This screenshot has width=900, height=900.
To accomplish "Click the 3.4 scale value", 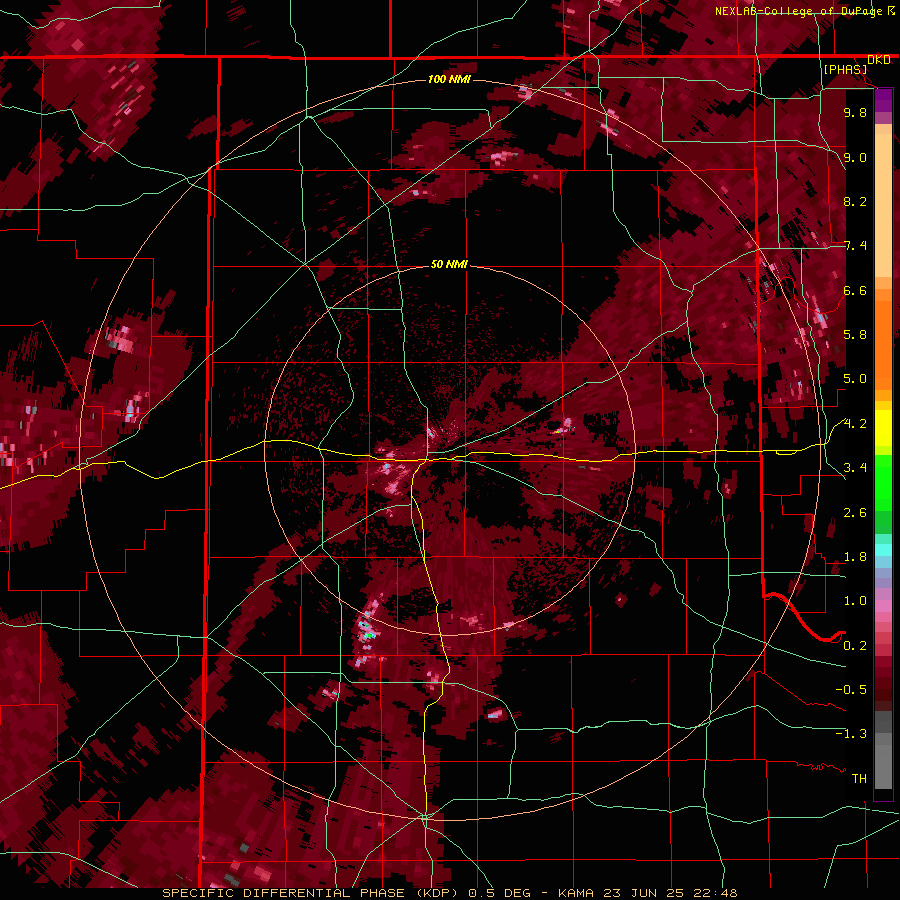I will coord(855,468).
